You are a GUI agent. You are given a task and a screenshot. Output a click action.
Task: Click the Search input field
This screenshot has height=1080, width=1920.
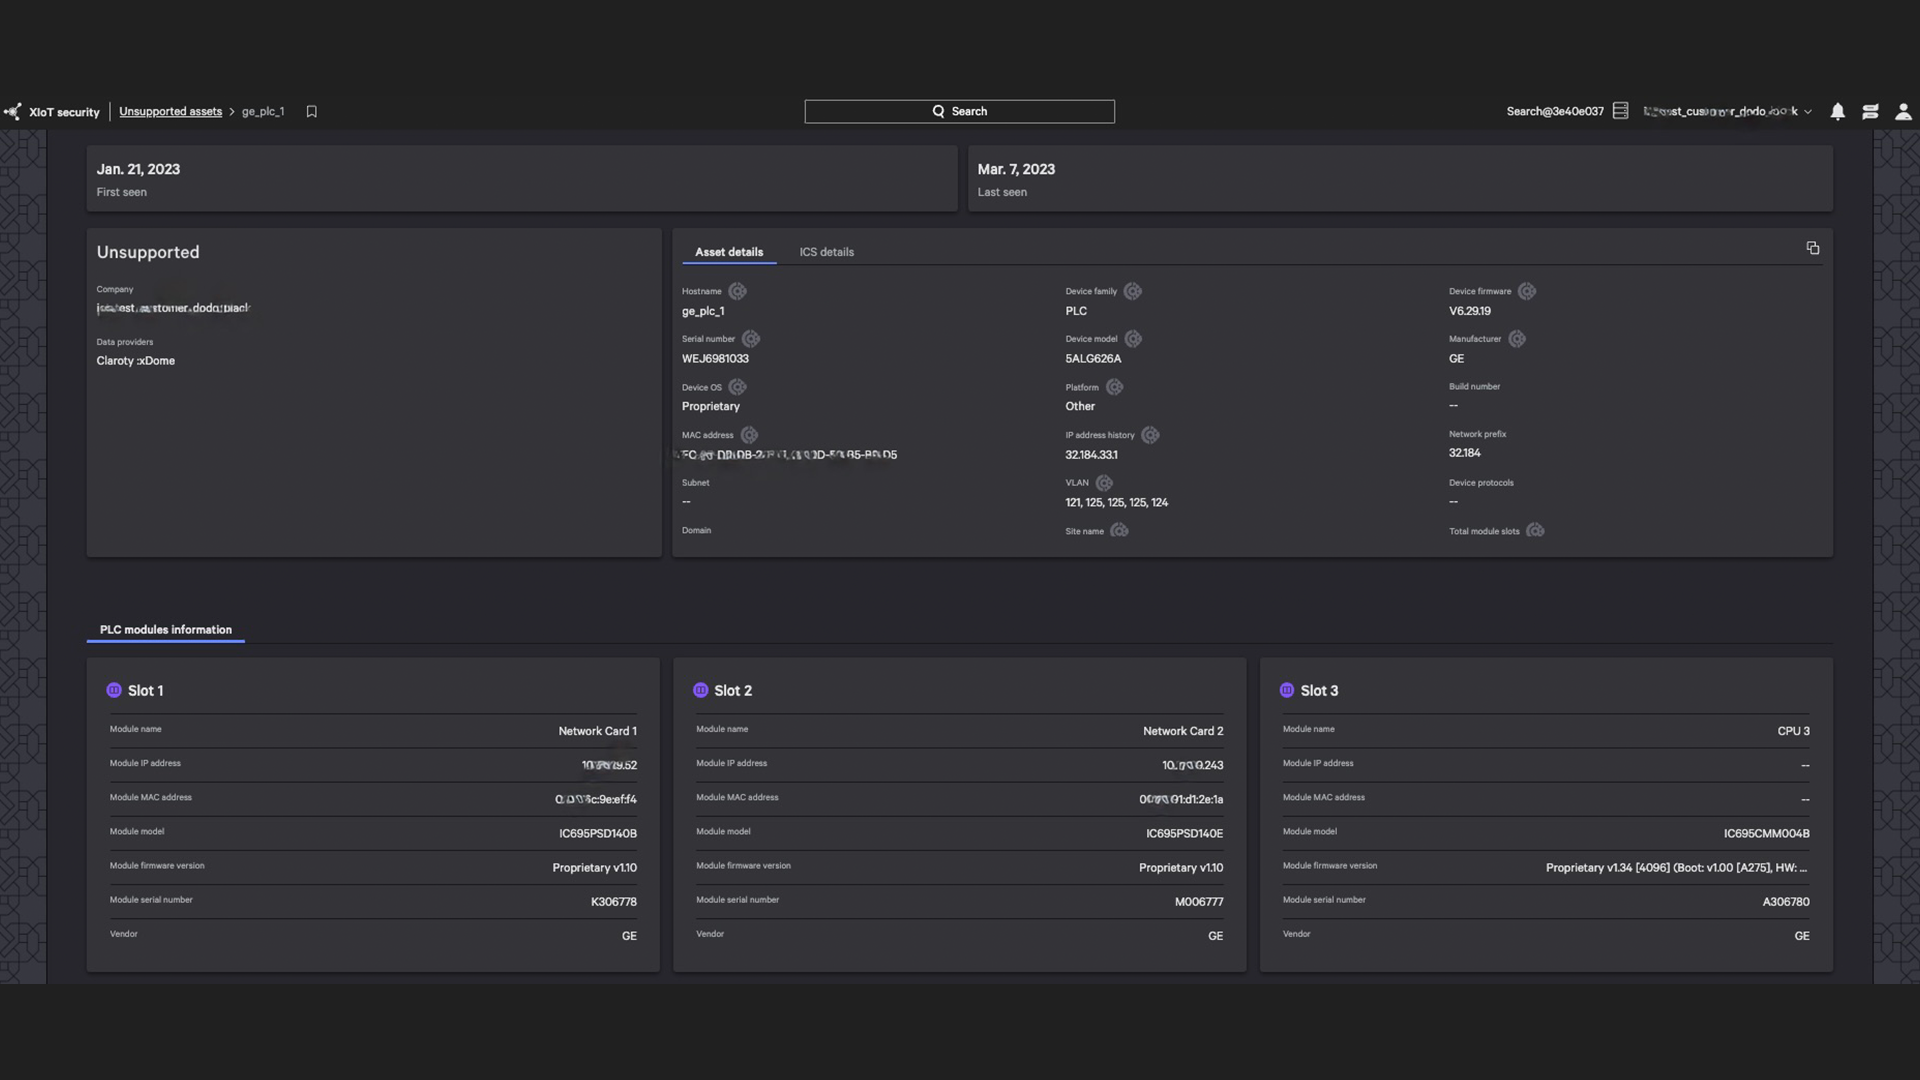959,111
